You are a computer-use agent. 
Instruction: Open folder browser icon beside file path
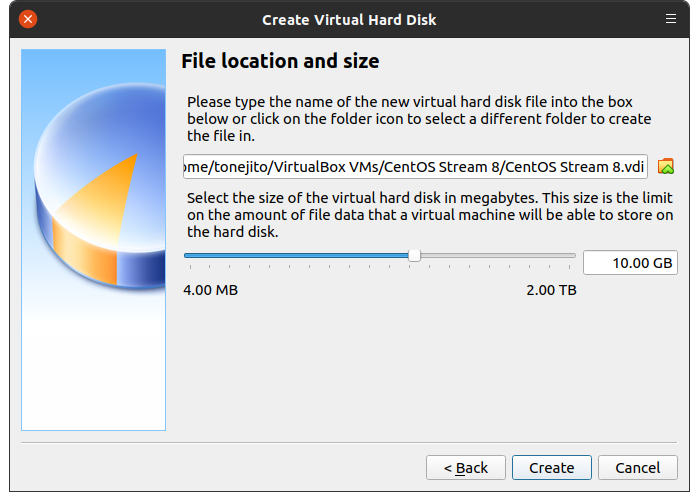click(x=666, y=166)
